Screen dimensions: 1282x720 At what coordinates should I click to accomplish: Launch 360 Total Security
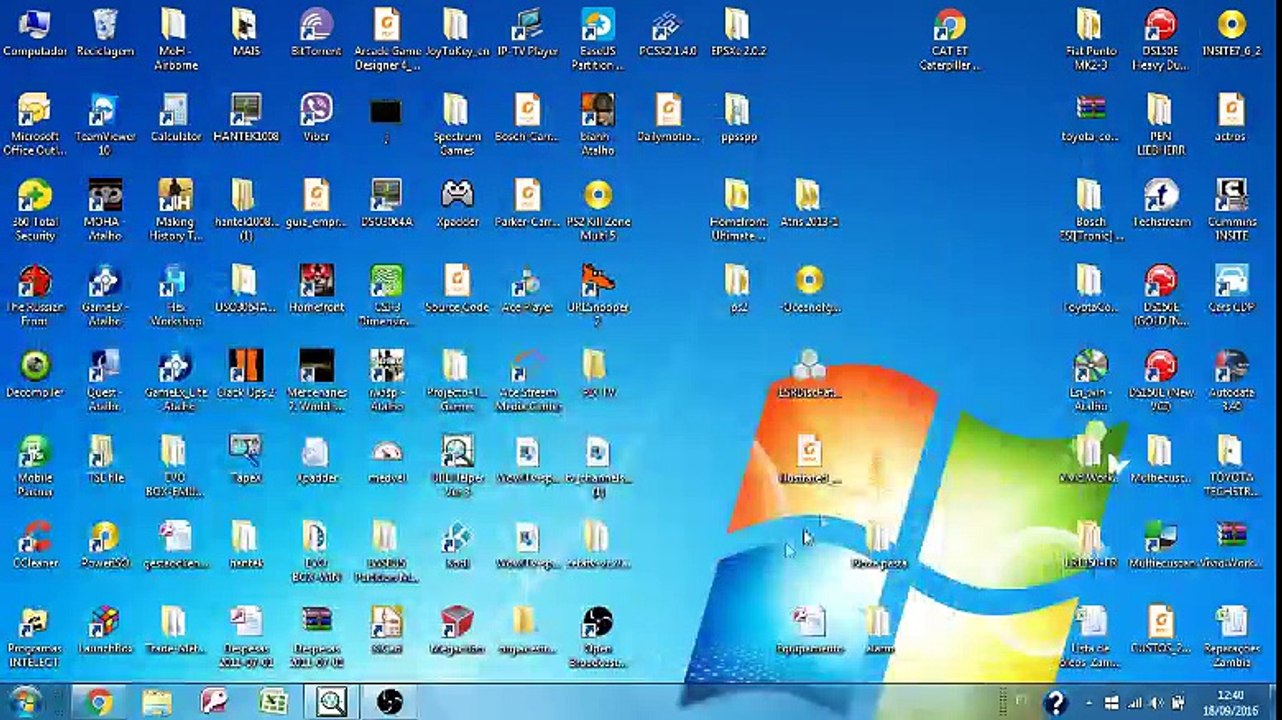(x=35, y=211)
